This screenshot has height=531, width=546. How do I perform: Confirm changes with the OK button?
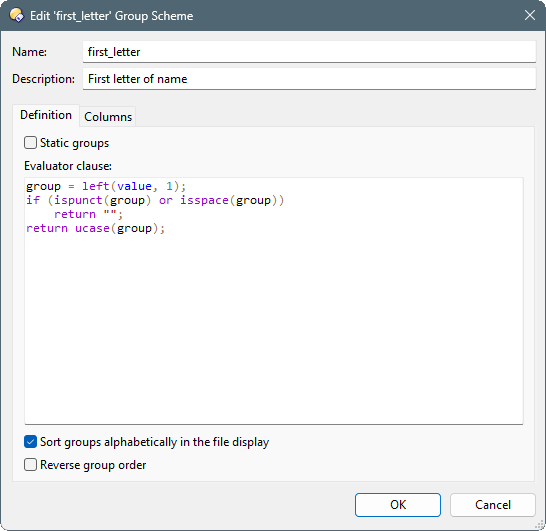(x=398, y=505)
